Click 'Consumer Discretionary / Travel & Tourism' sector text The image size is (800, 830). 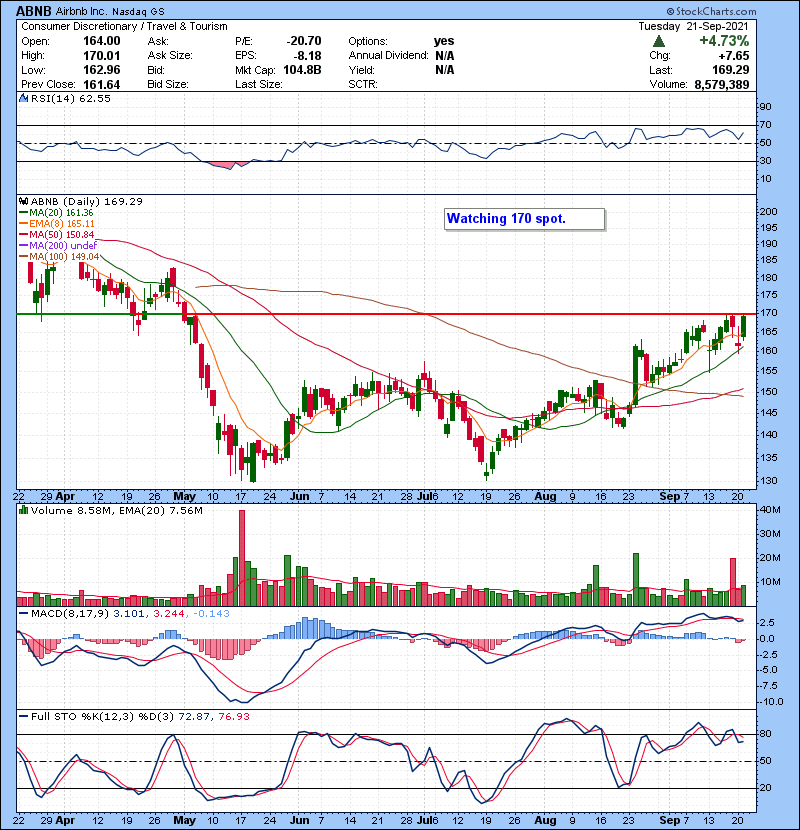click(x=124, y=26)
